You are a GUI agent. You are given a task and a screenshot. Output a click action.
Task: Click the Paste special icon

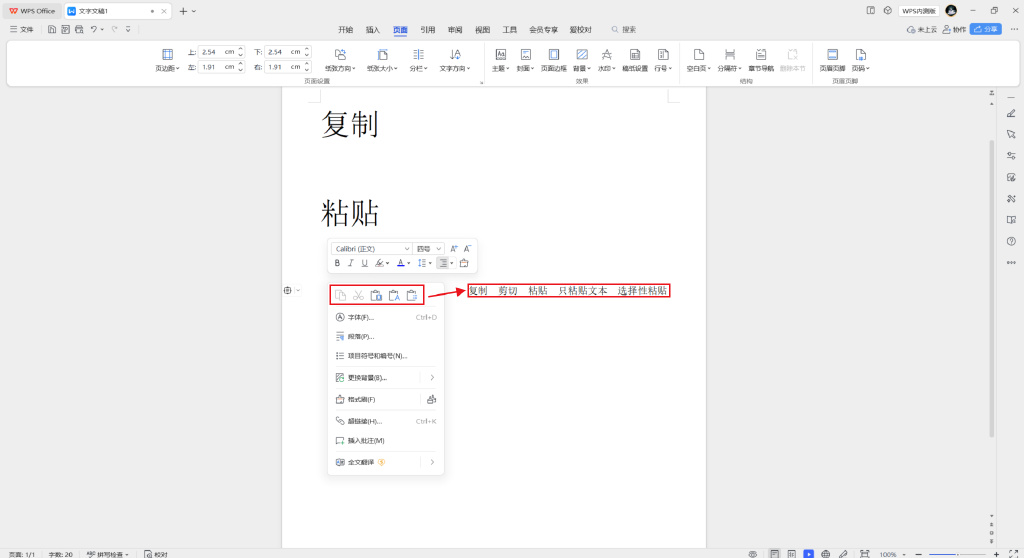(x=412, y=295)
